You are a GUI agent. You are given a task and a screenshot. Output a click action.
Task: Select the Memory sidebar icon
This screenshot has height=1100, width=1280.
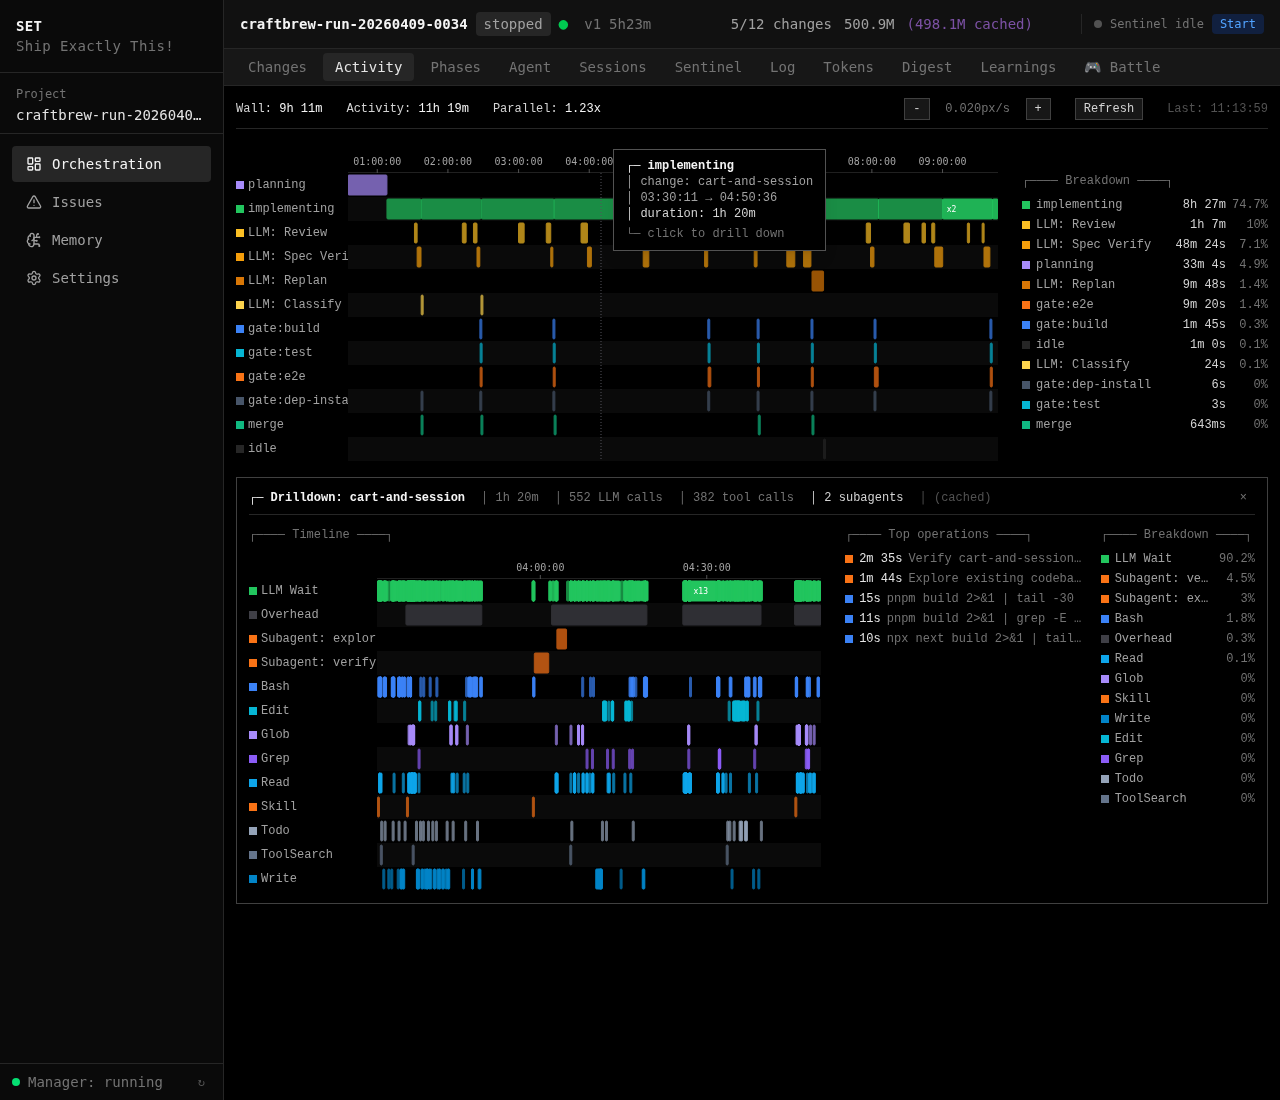click(x=33, y=240)
